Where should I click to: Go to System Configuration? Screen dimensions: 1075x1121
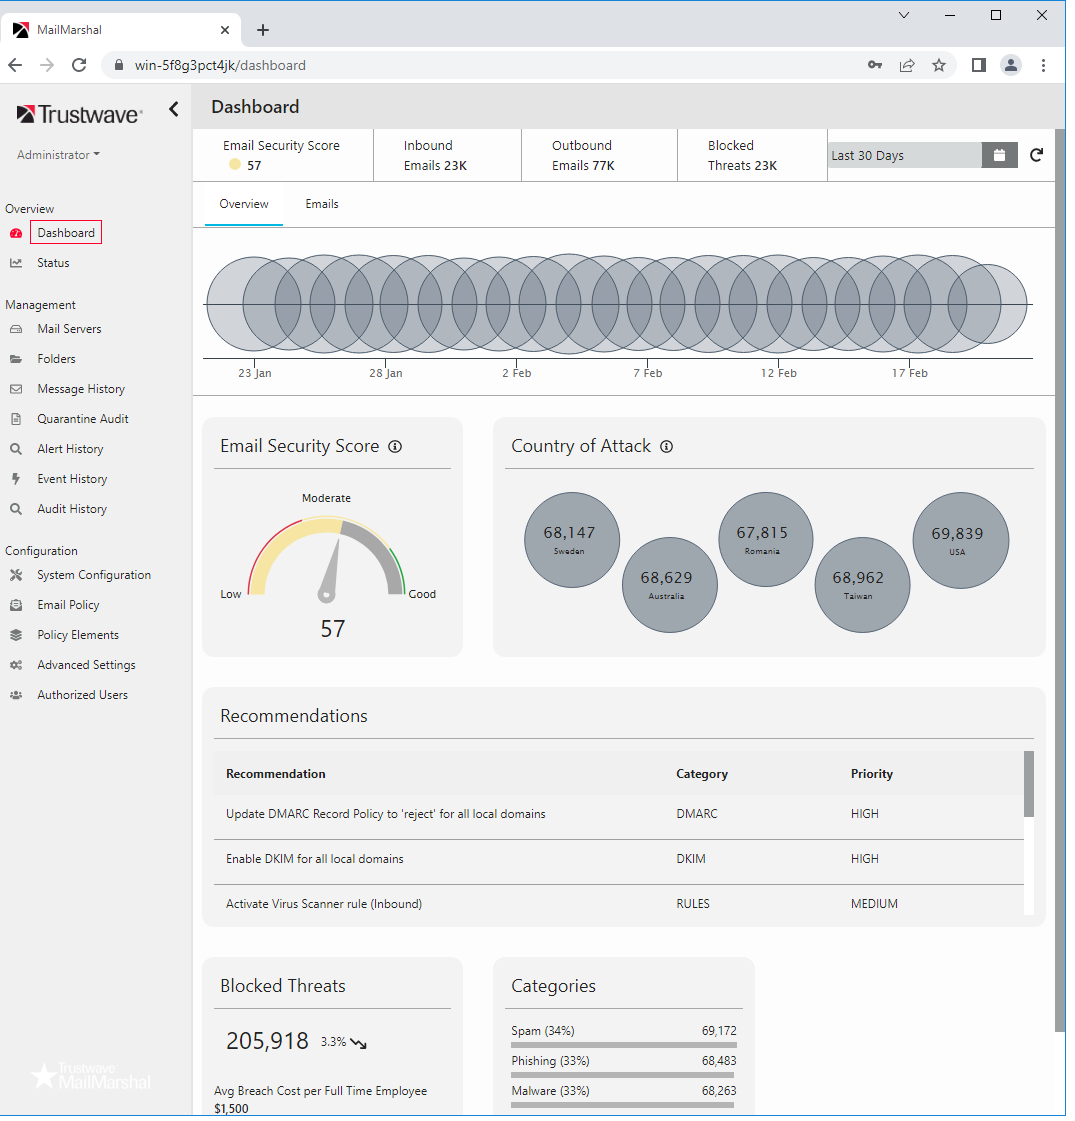pyautogui.click(x=94, y=575)
